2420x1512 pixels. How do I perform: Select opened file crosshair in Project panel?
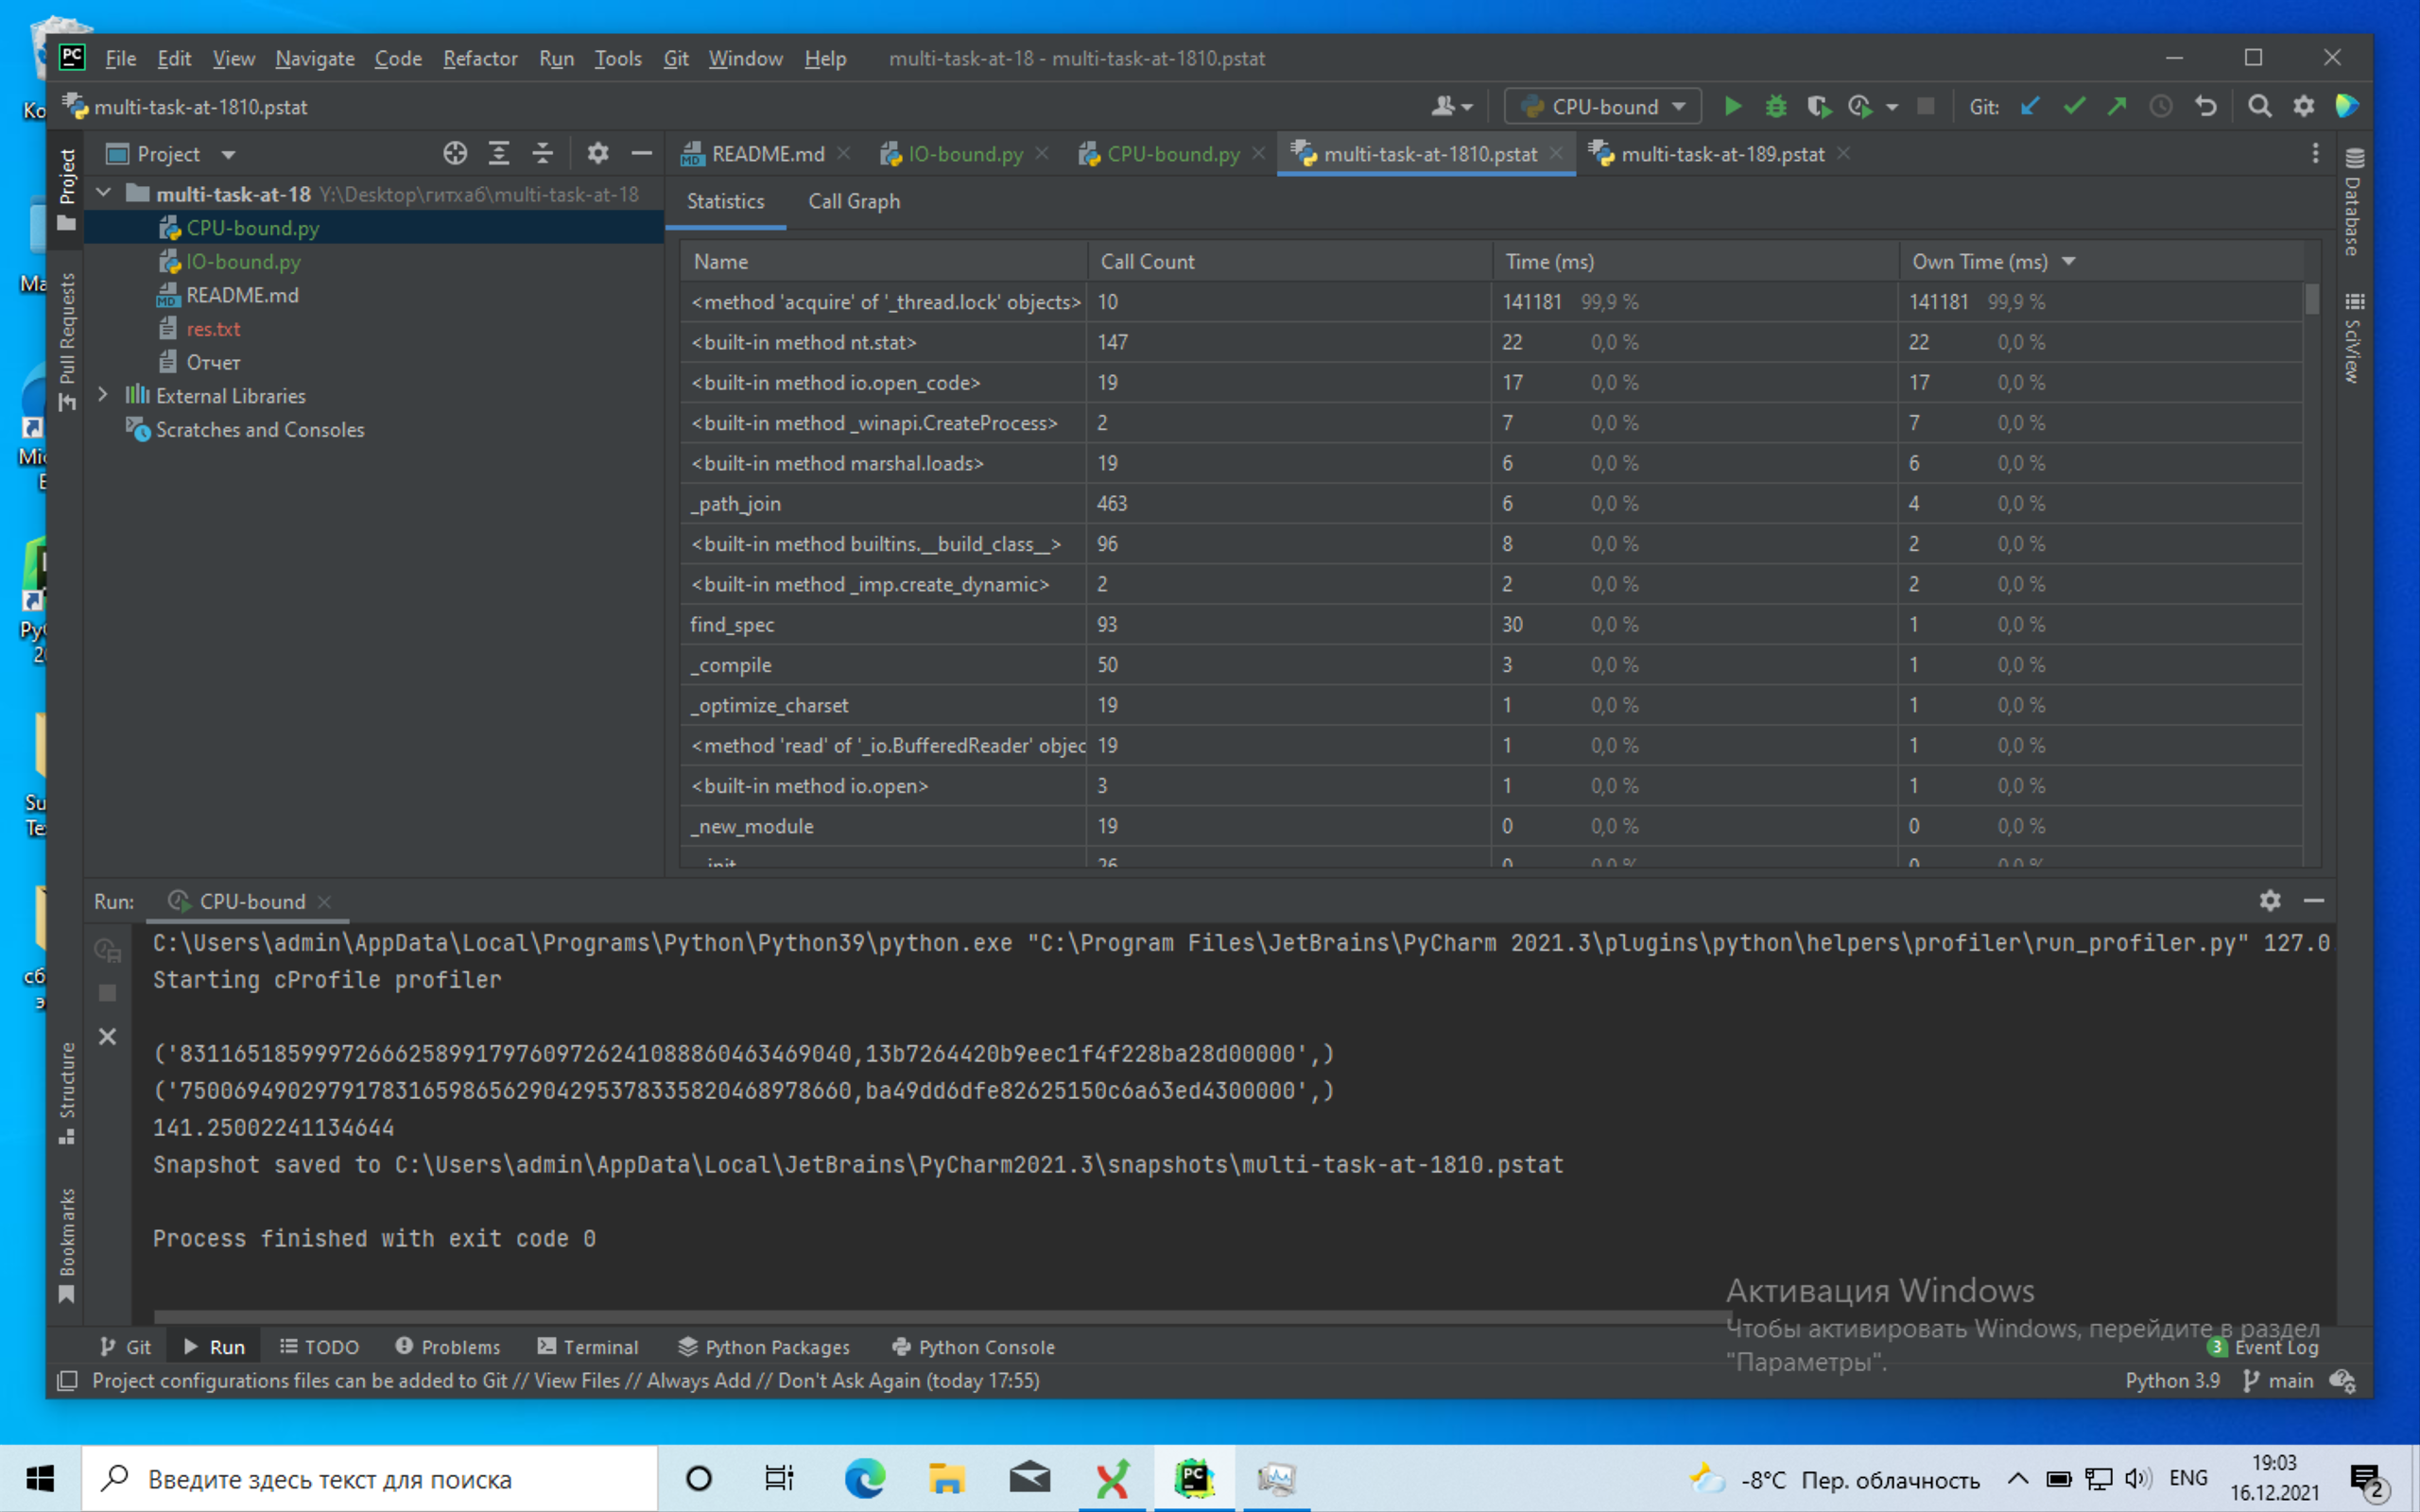pyautogui.click(x=455, y=153)
